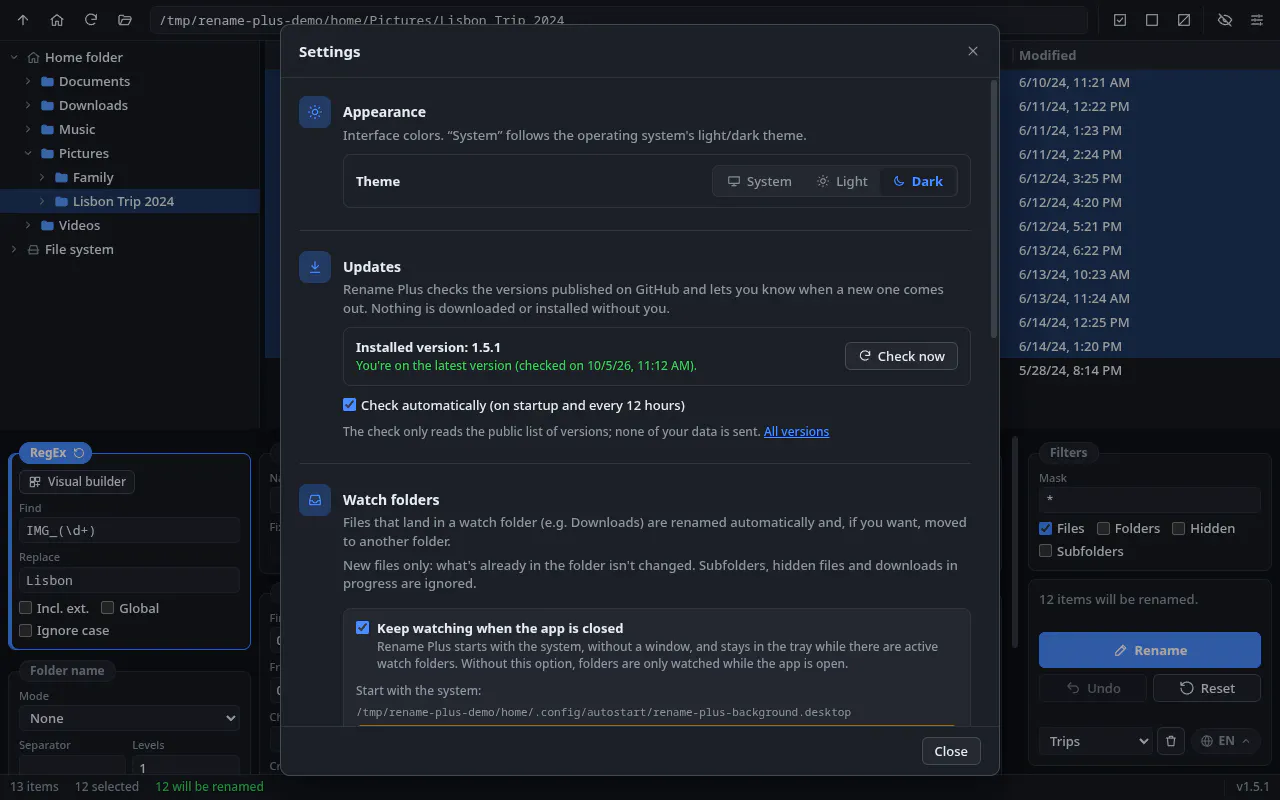Click the Find regex input field
The image size is (1280, 800).
(130, 530)
